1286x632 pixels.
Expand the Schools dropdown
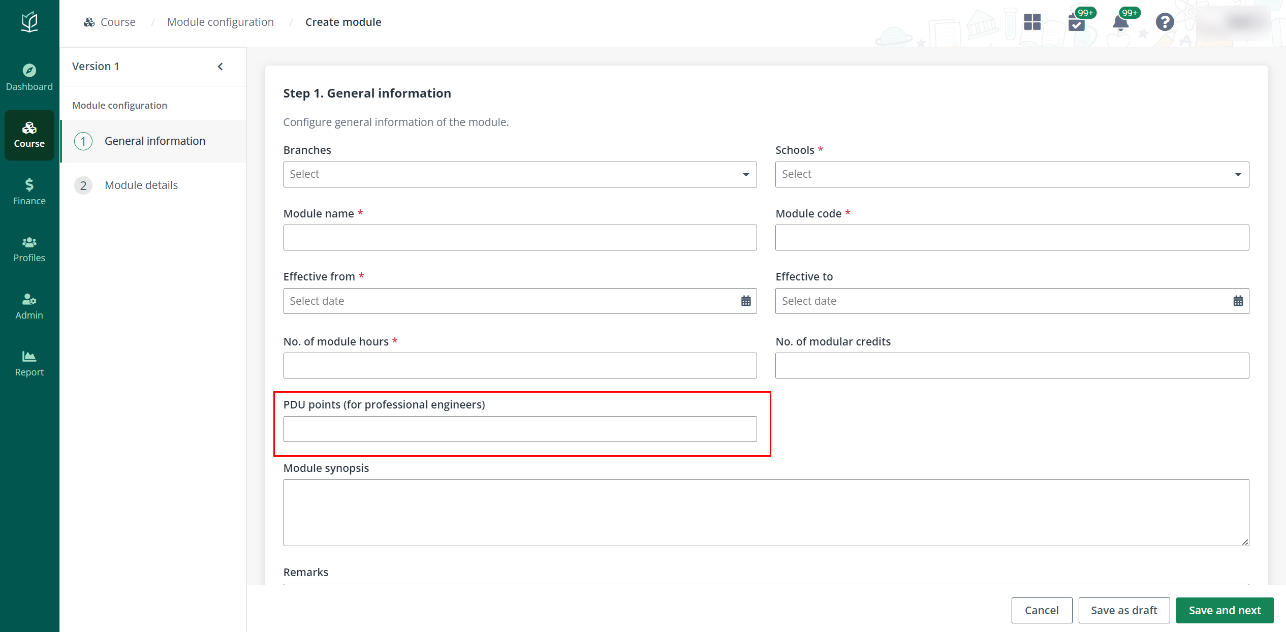click(1012, 174)
